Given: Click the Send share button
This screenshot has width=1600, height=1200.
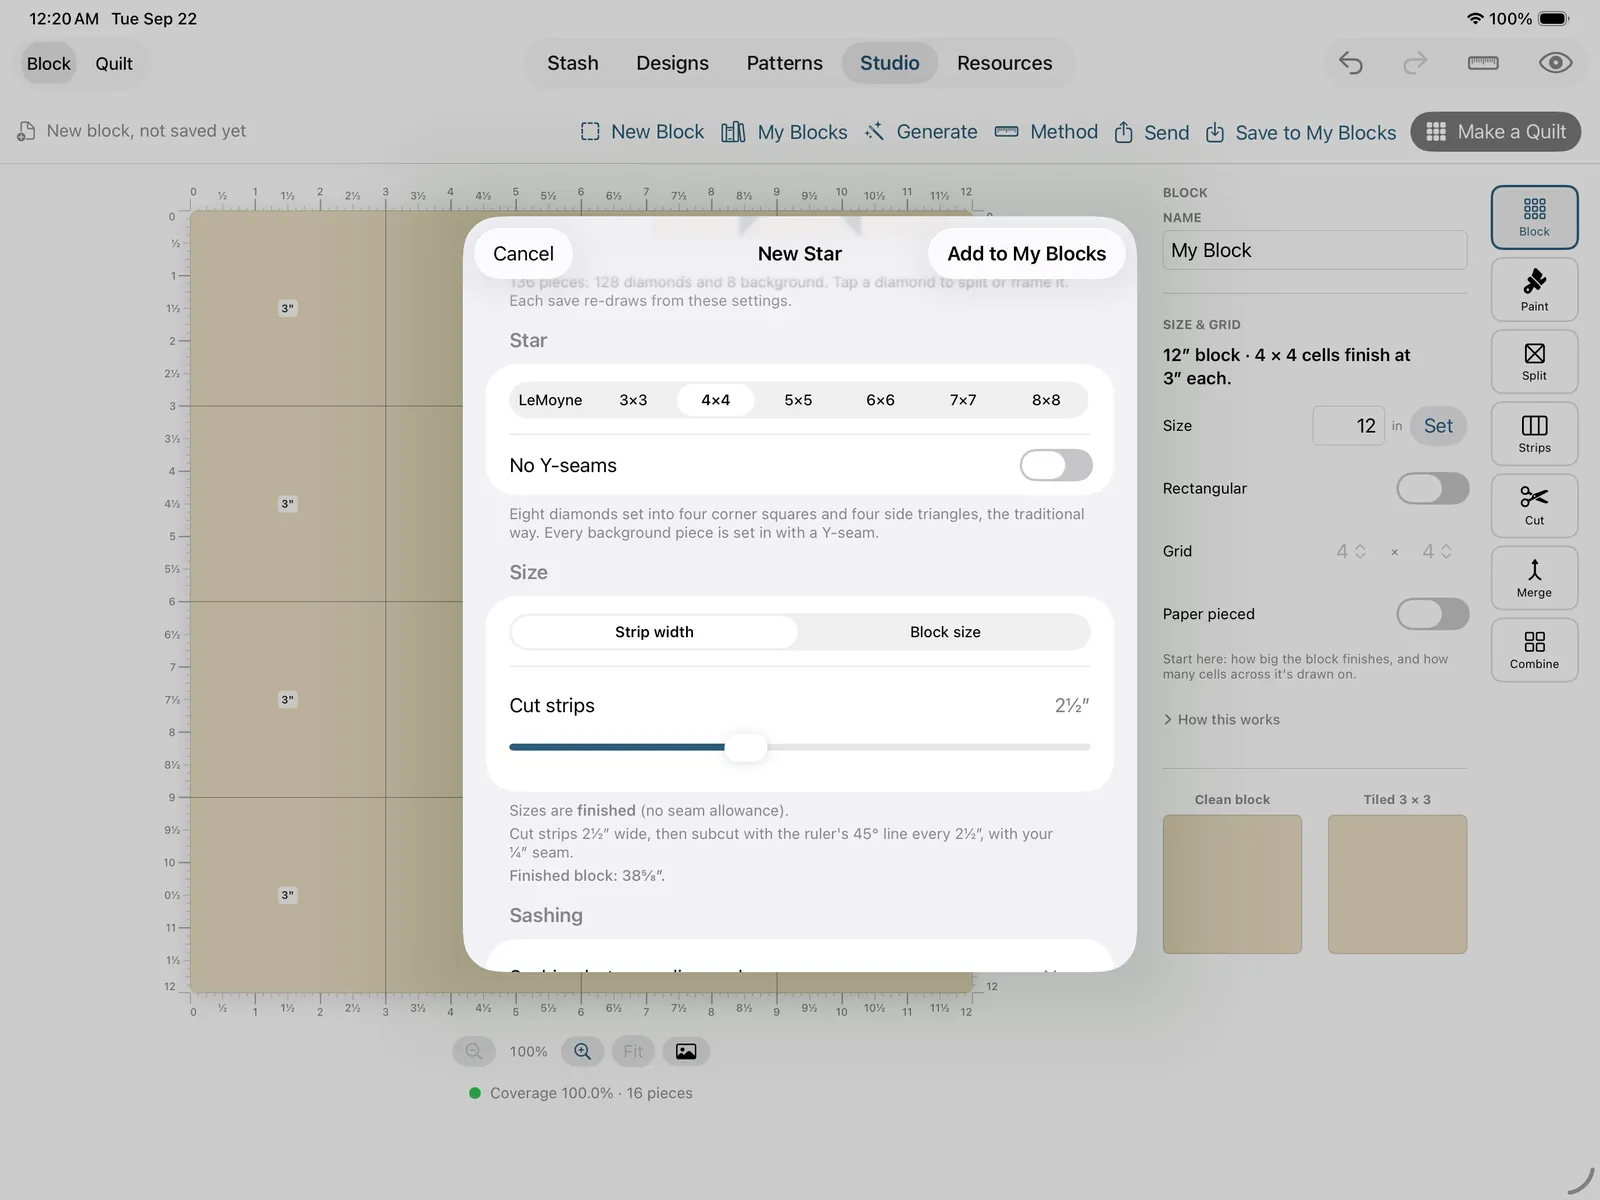Looking at the screenshot, I should click(x=1151, y=132).
